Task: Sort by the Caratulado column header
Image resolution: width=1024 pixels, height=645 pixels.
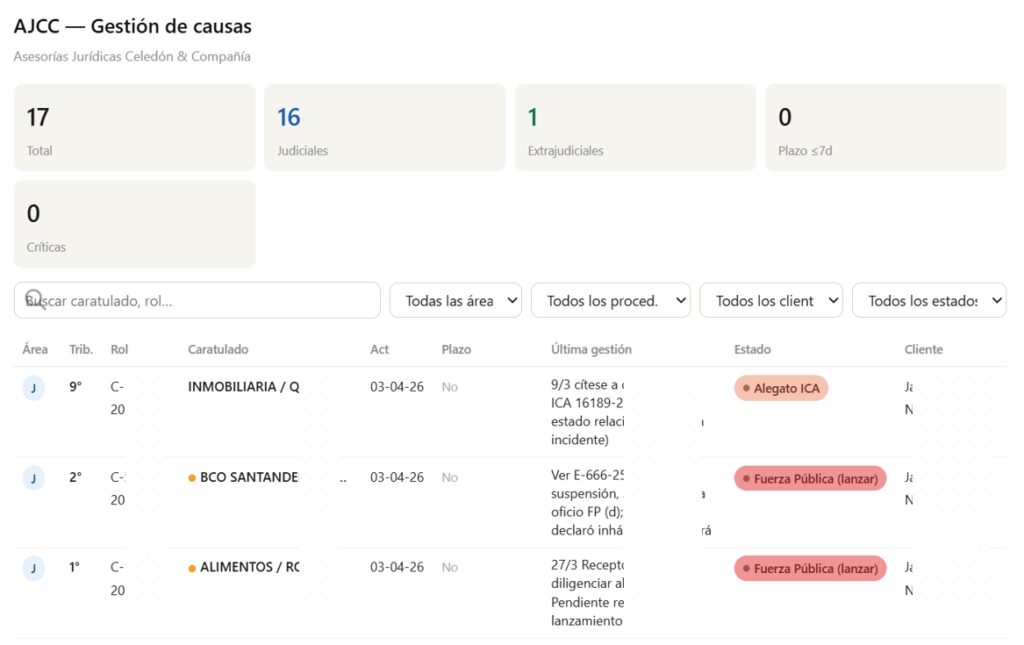Action: pyautogui.click(x=218, y=349)
